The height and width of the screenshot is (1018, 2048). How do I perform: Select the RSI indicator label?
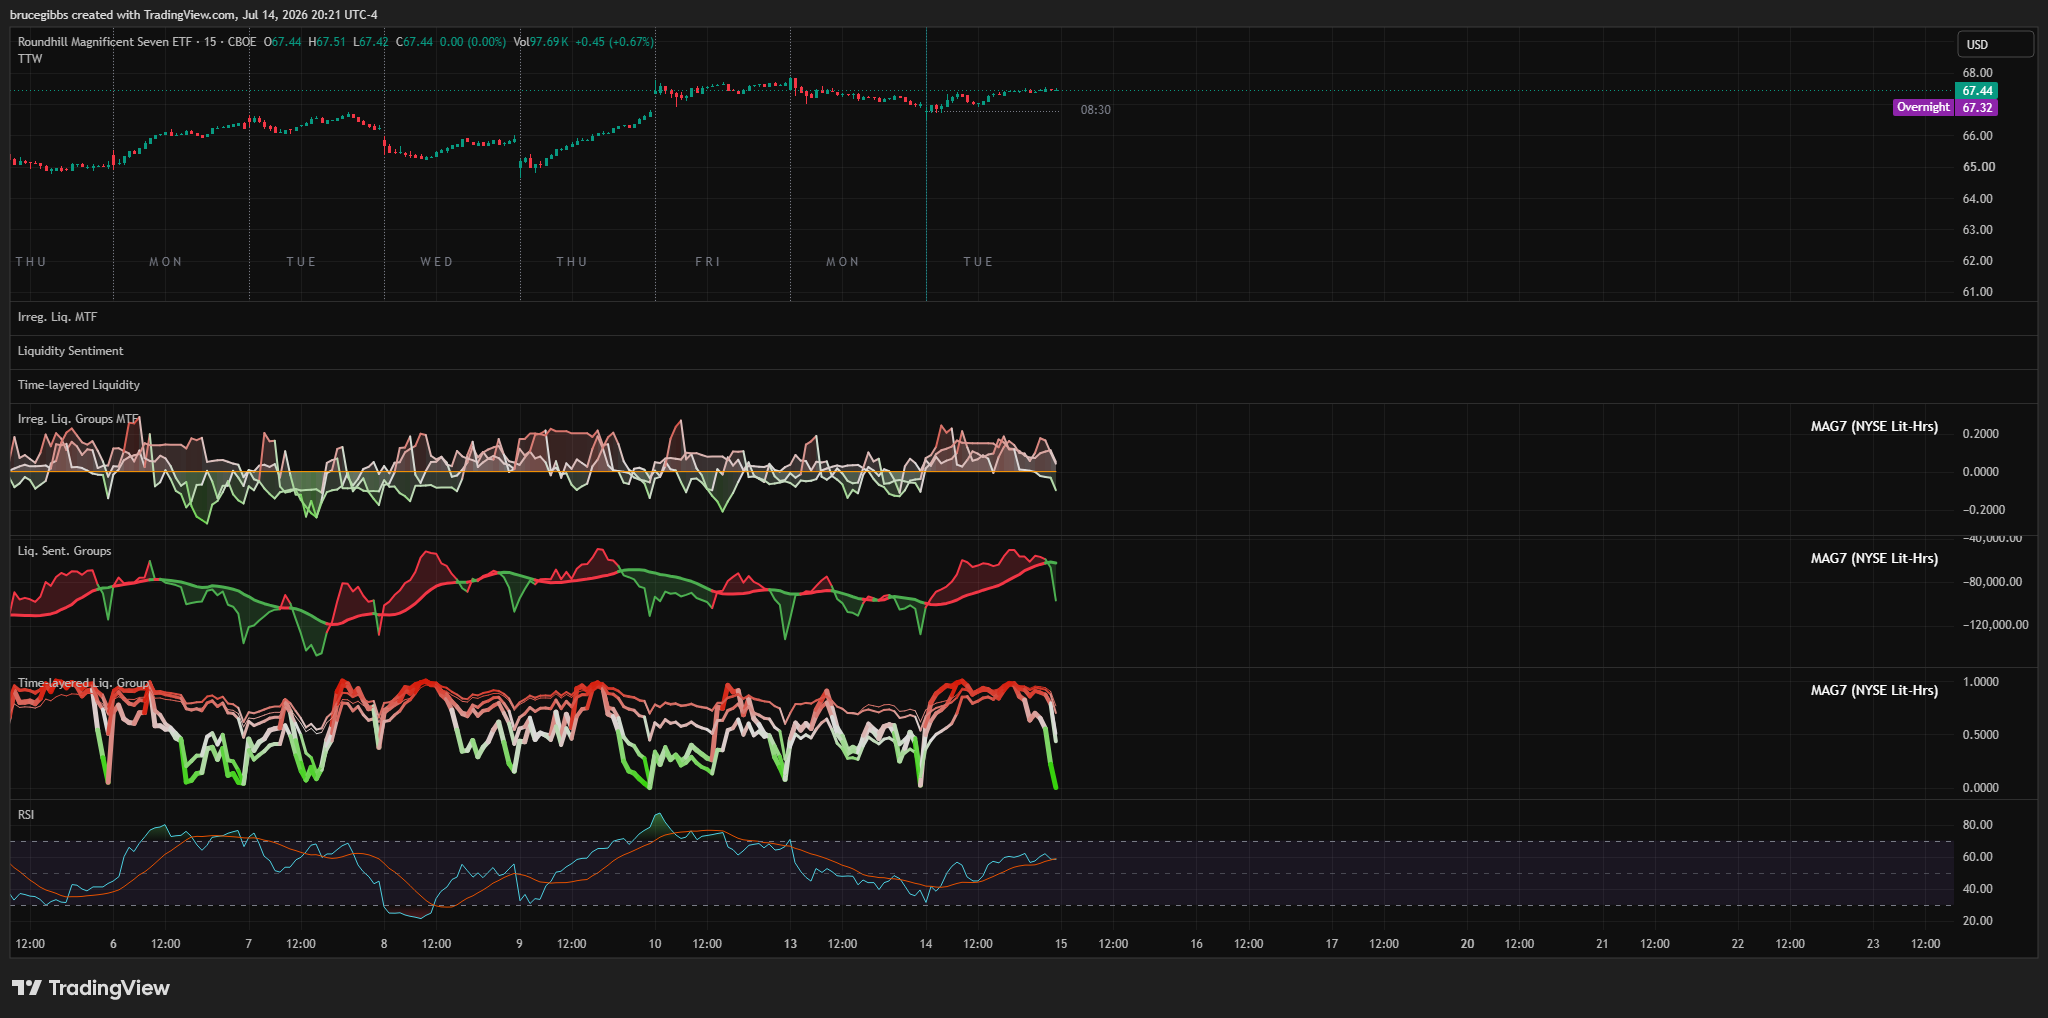[26, 815]
